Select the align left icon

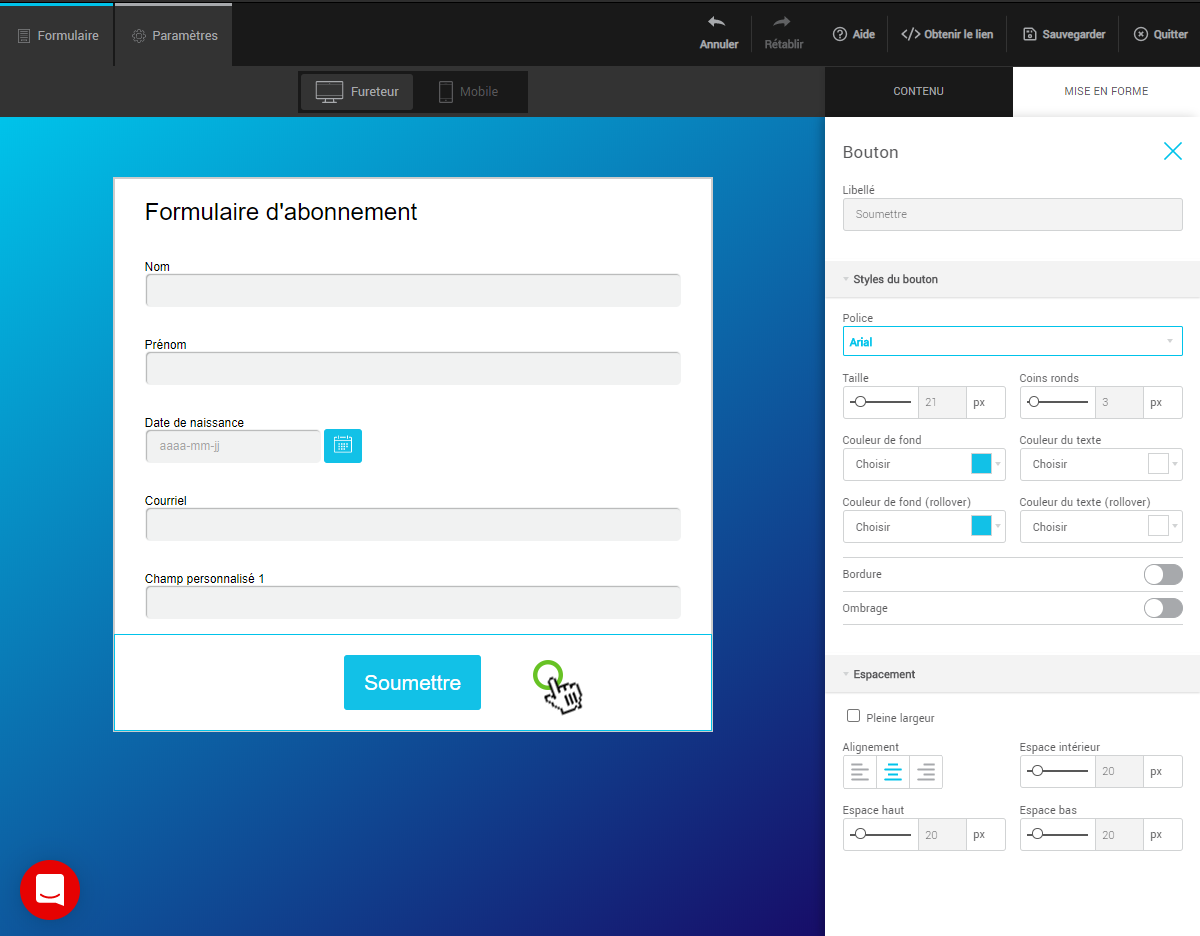point(860,772)
